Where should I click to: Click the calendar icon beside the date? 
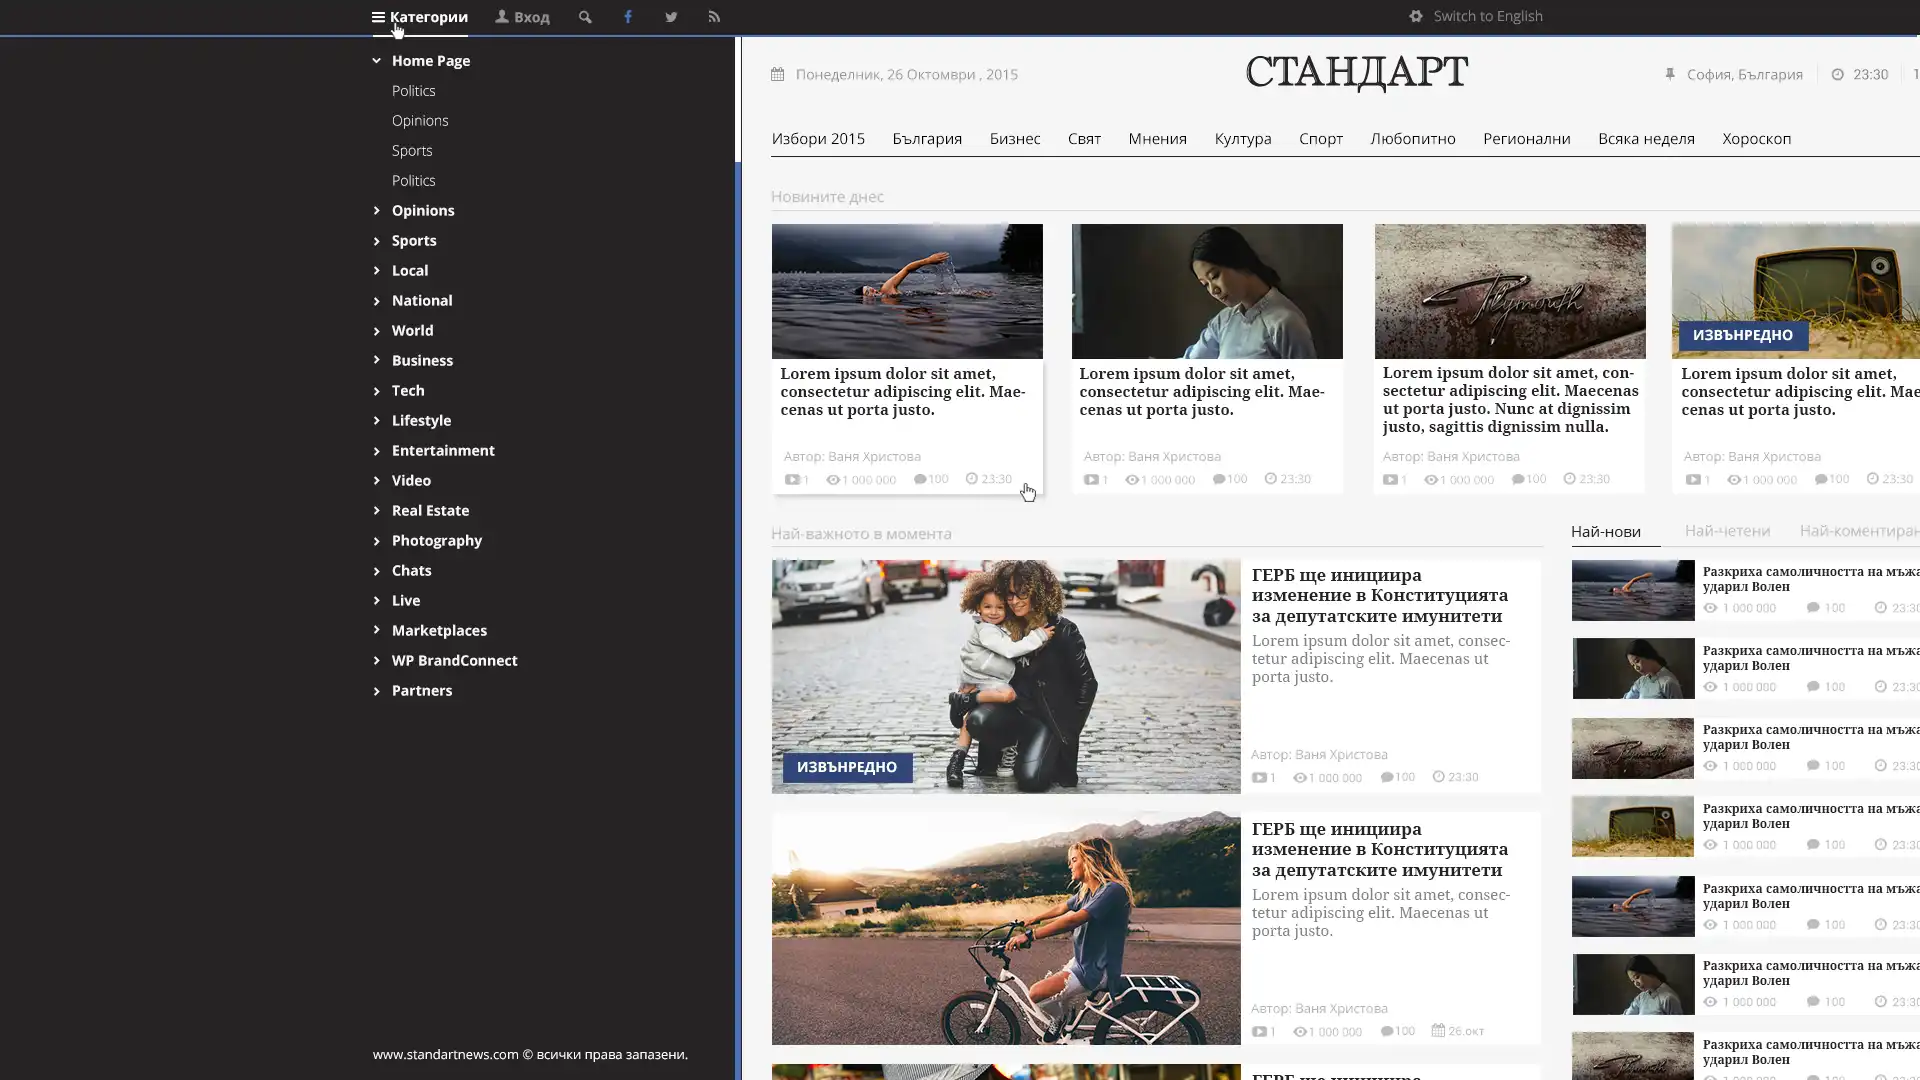pos(779,73)
